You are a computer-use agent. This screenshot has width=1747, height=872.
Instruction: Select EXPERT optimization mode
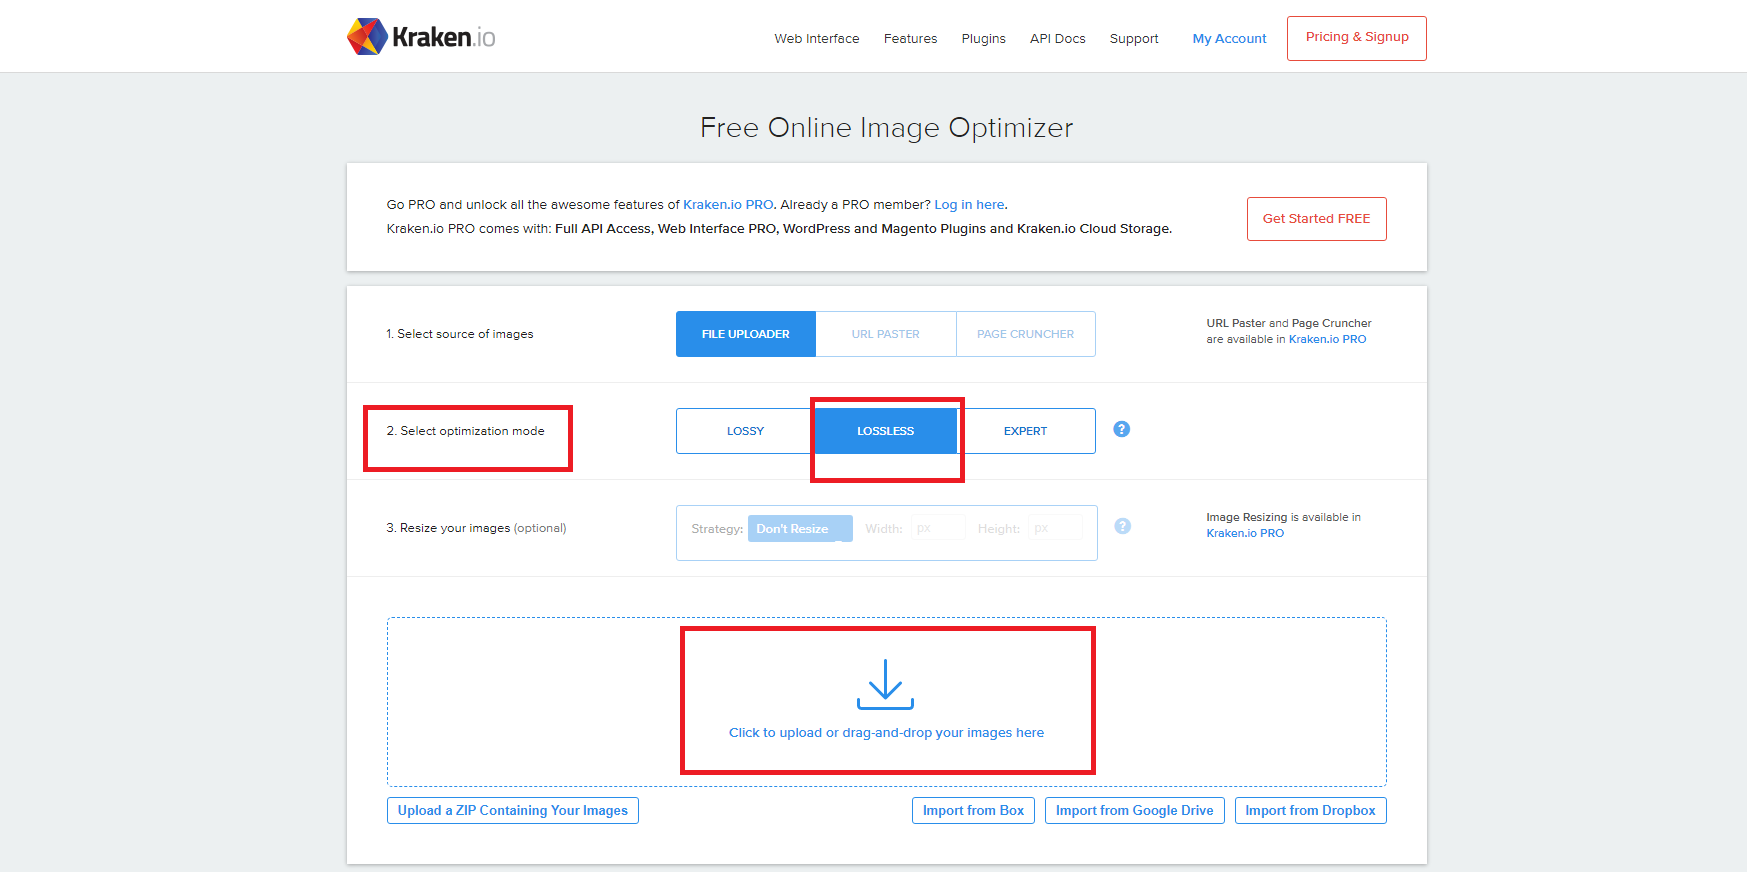point(1025,431)
